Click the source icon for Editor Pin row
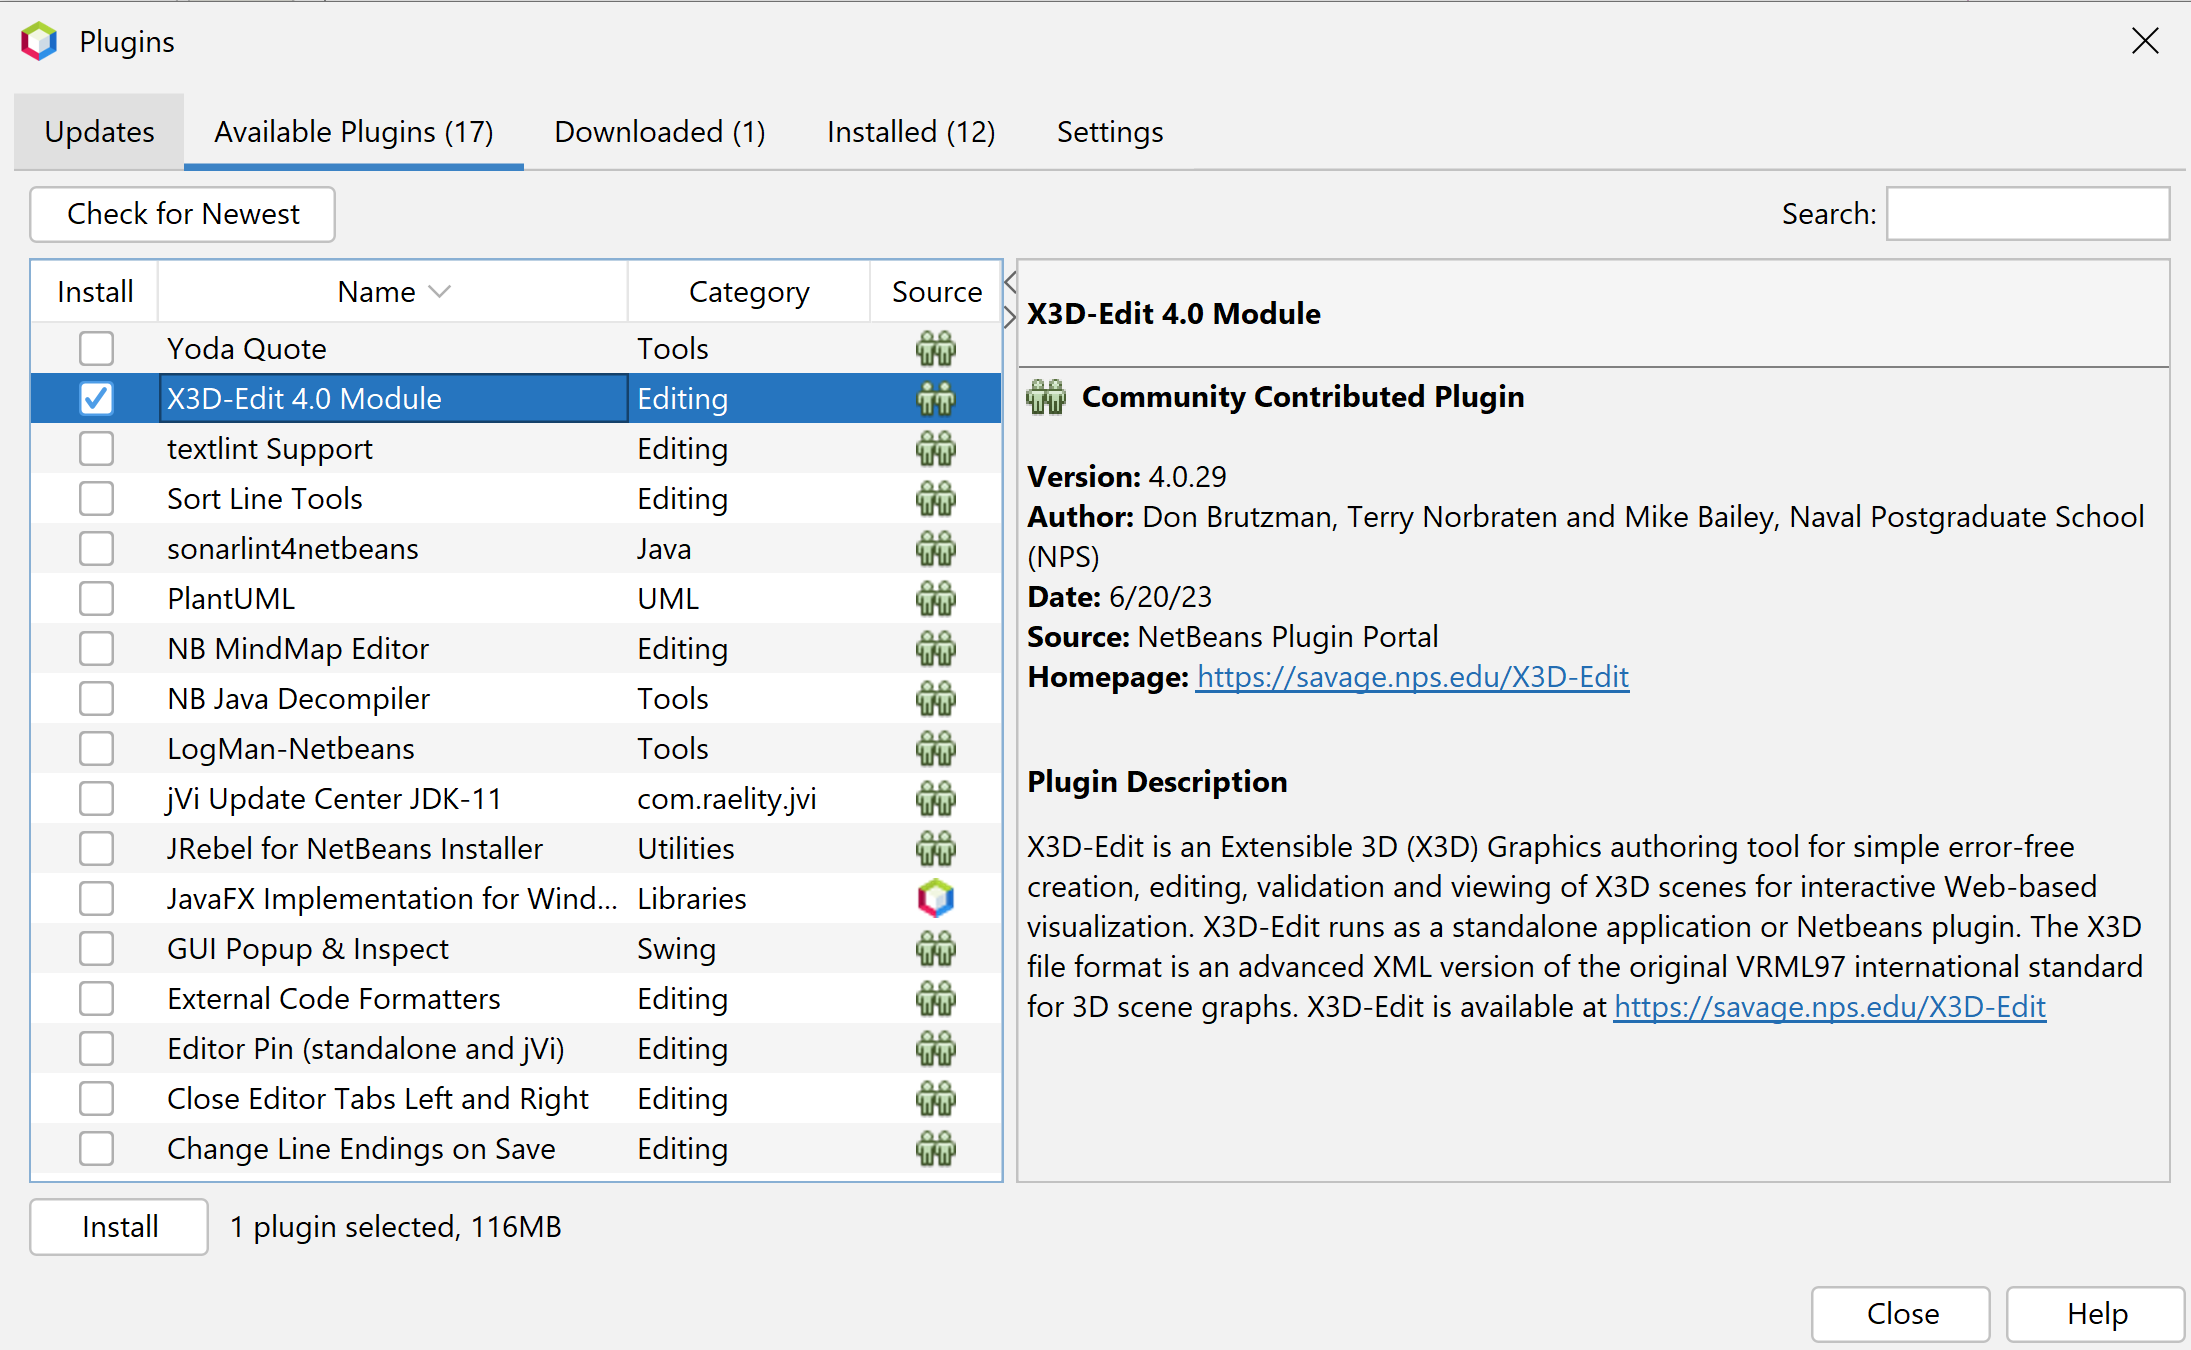This screenshot has width=2191, height=1350. click(936, 1048)
